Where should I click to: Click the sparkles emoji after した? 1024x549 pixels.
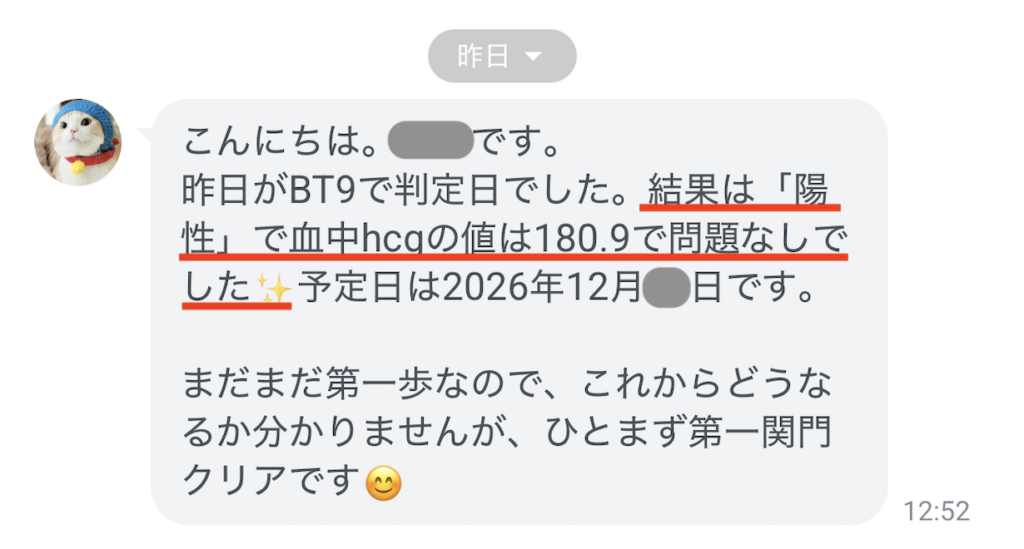[274, 289]
